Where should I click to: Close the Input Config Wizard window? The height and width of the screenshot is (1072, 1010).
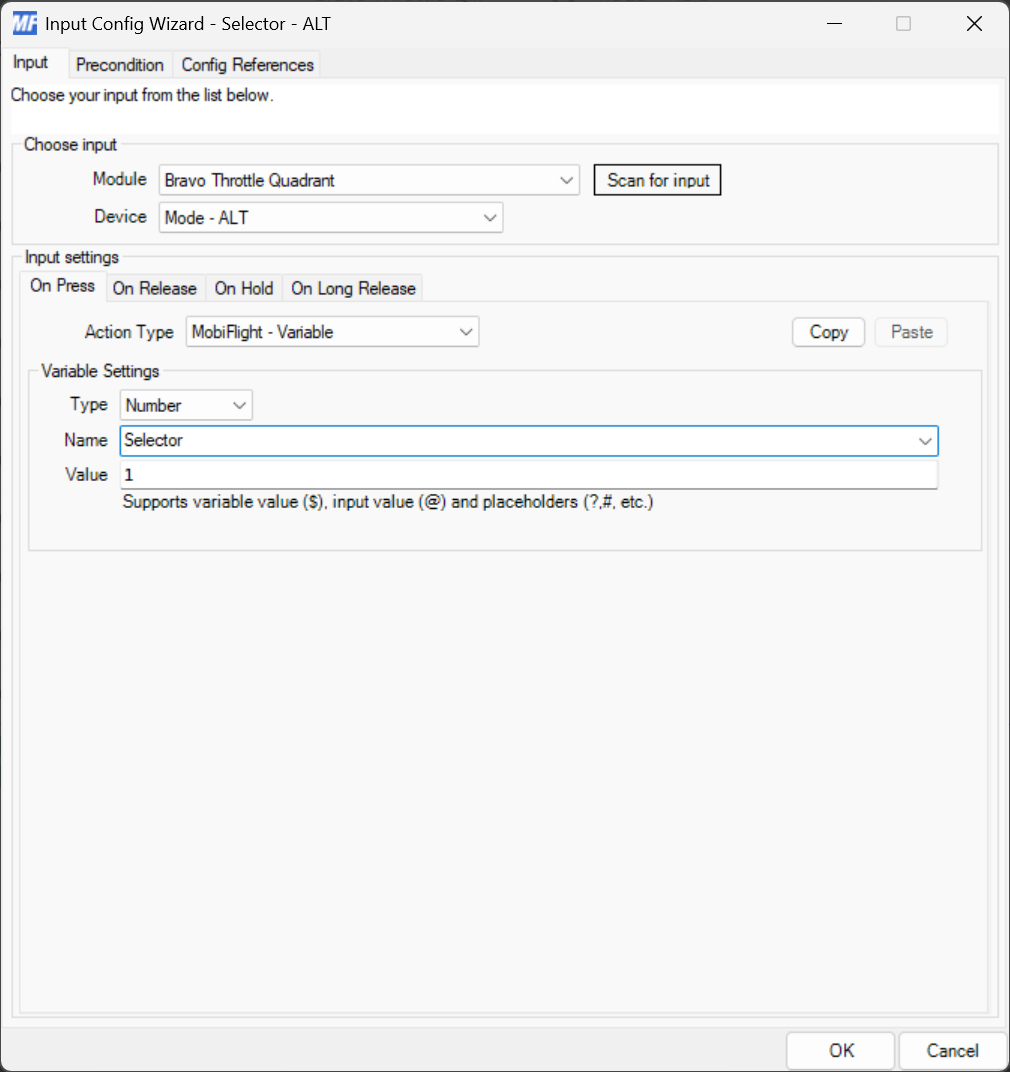coord(974,24)
